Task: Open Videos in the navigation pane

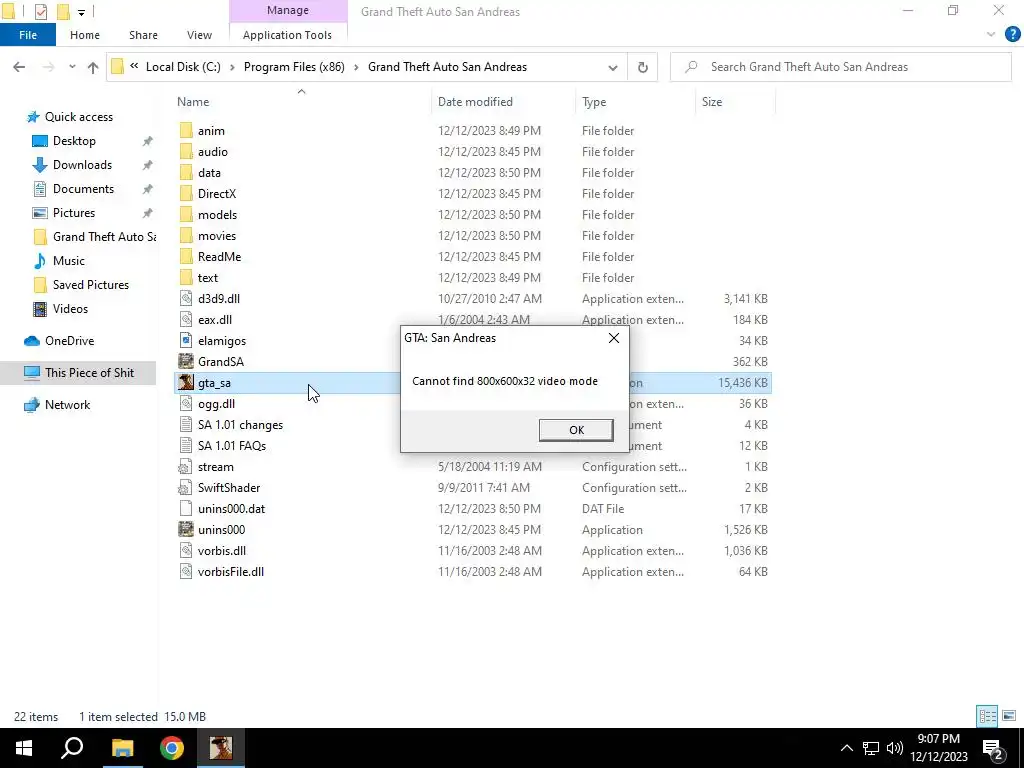Action: (x=70, y=309)
